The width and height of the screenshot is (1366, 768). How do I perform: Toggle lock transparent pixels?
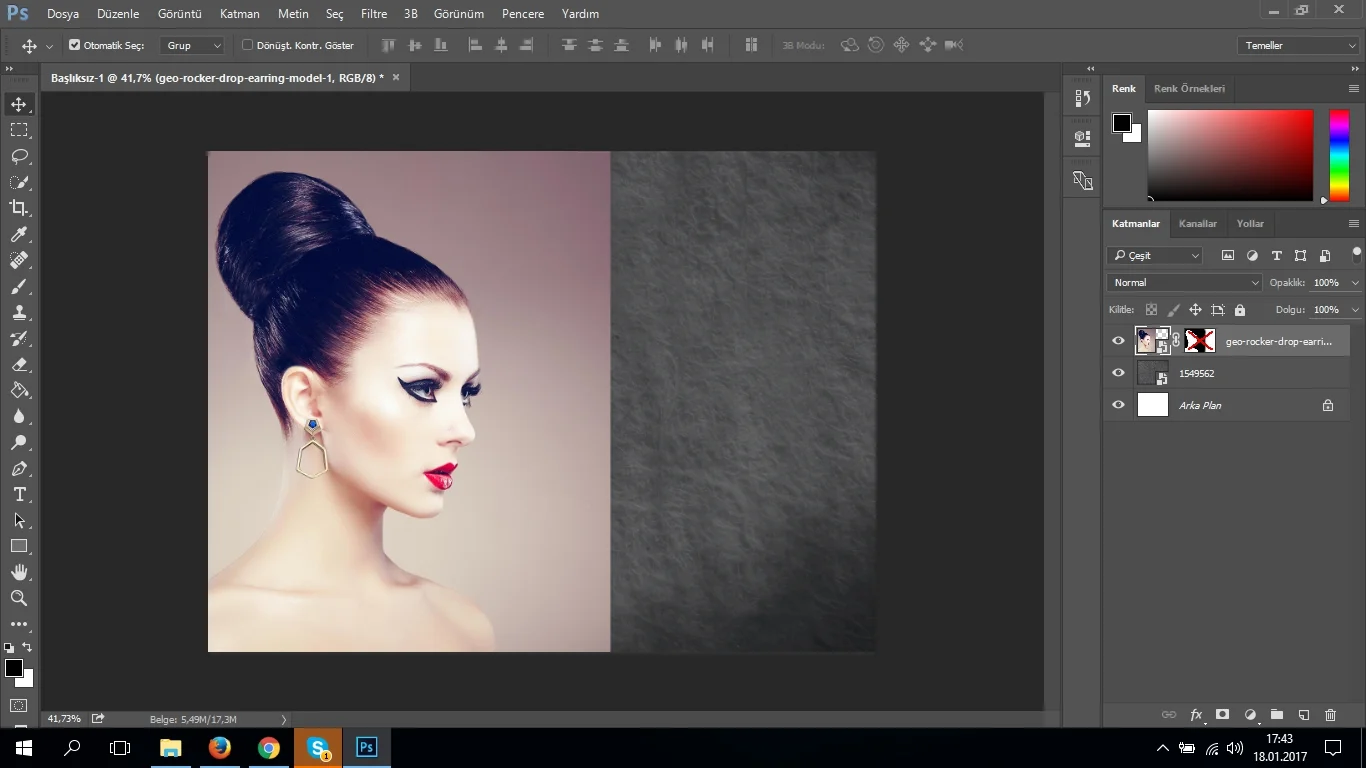[x=1151, y=310]
